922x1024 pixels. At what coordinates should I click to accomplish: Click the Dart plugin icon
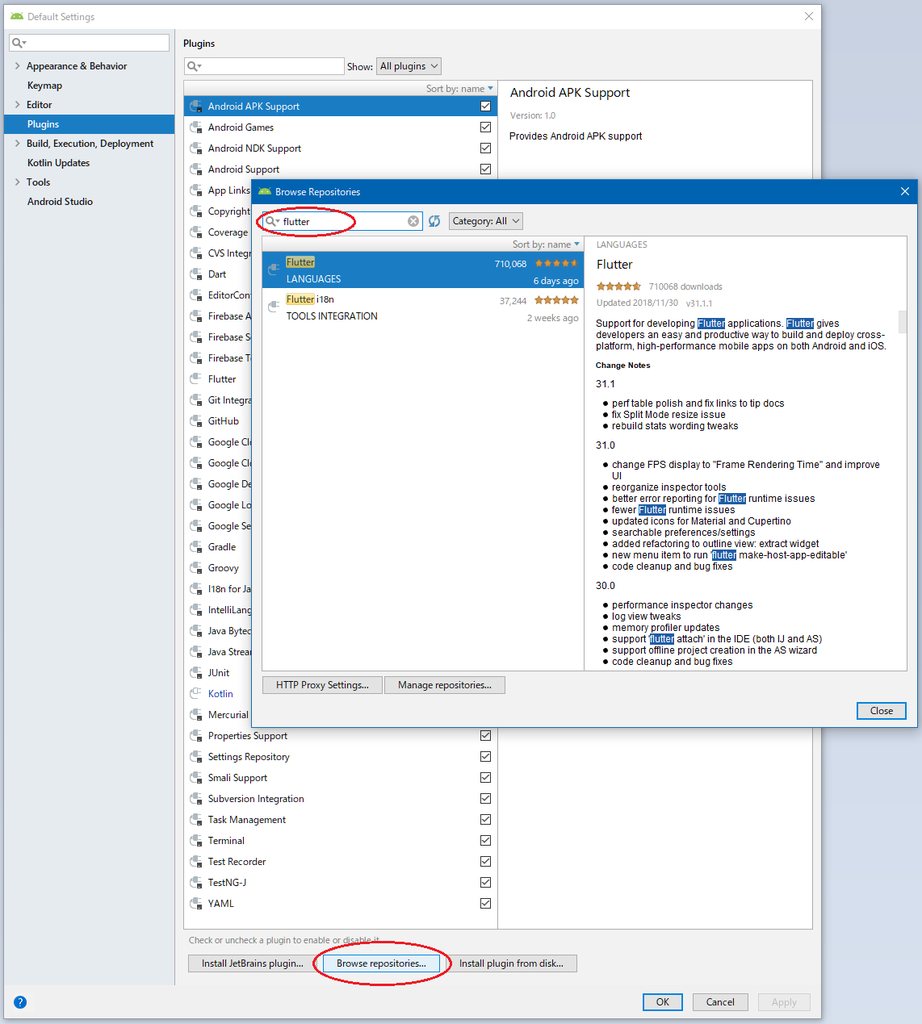click(196, 274)
